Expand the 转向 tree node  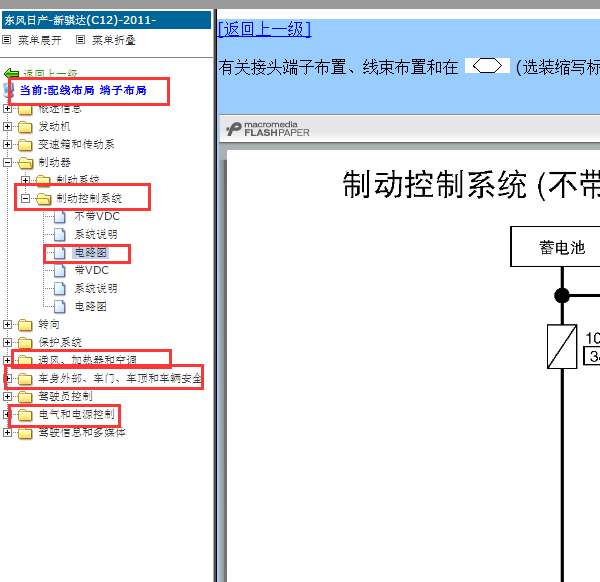pyautogui.click(x=7, y=324)
